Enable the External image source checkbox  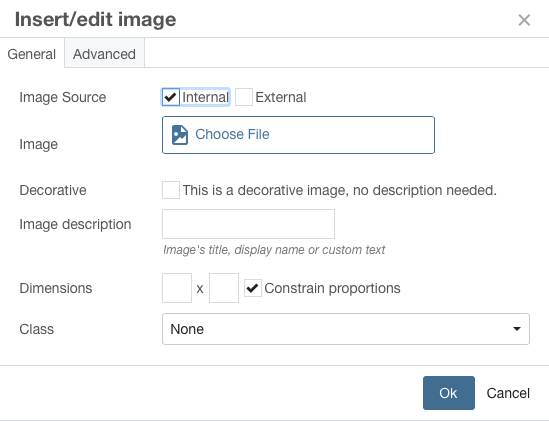click(244, 97)
